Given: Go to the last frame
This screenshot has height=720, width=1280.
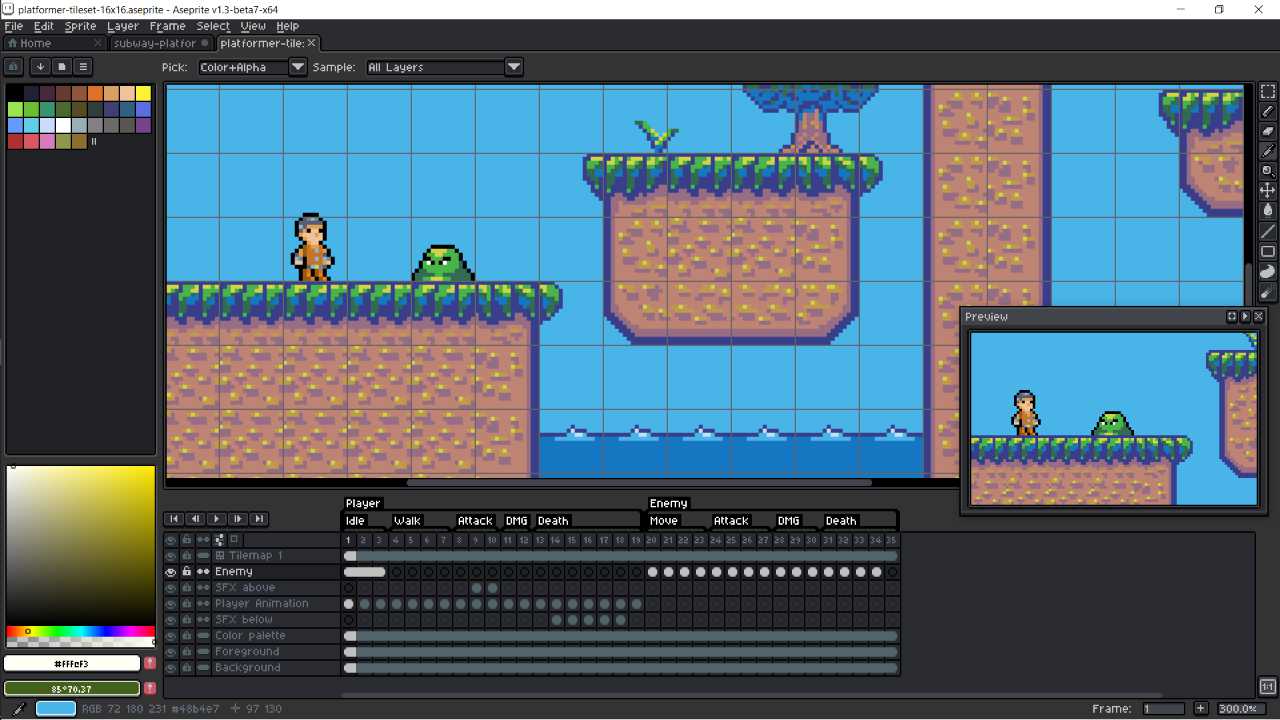Looking at the screenshot, I should pyautogui.click(x=258, y=519).
